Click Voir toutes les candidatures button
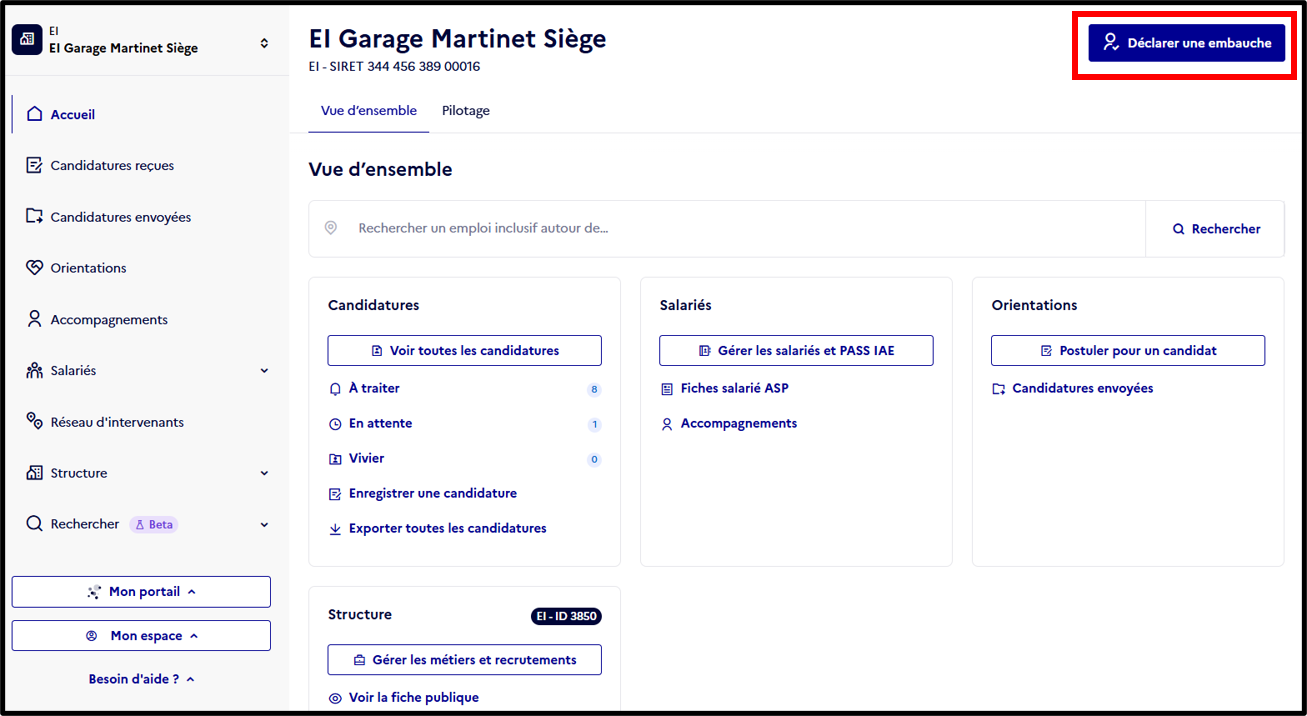This screenshot has width=1307, height=716. [x=465, y=351]
